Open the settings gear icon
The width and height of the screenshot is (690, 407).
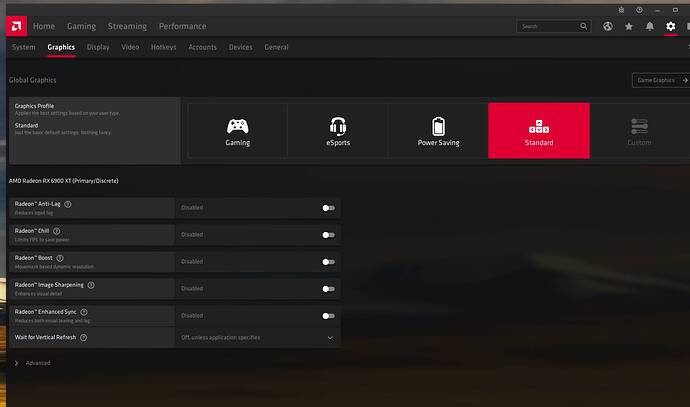click(x=671, y=26)
